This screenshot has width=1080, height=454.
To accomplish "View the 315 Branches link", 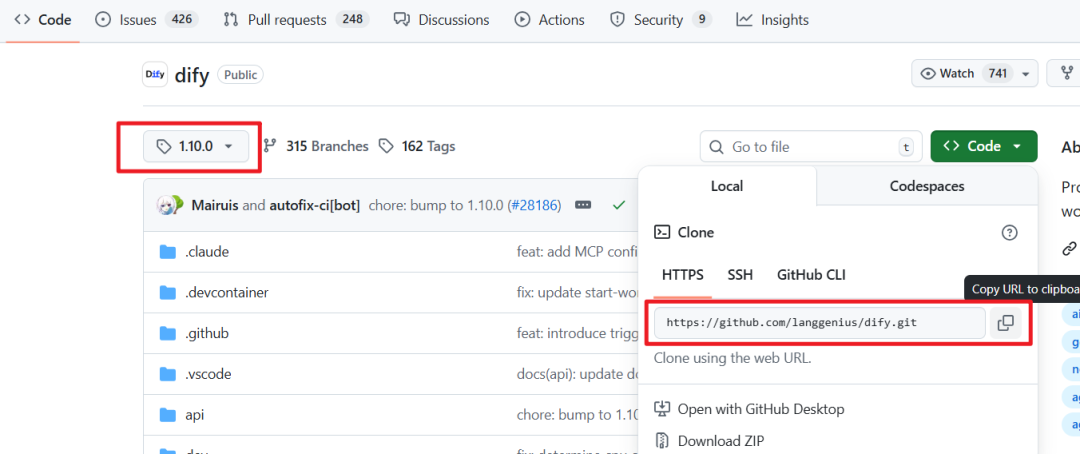I will point(316,146).
